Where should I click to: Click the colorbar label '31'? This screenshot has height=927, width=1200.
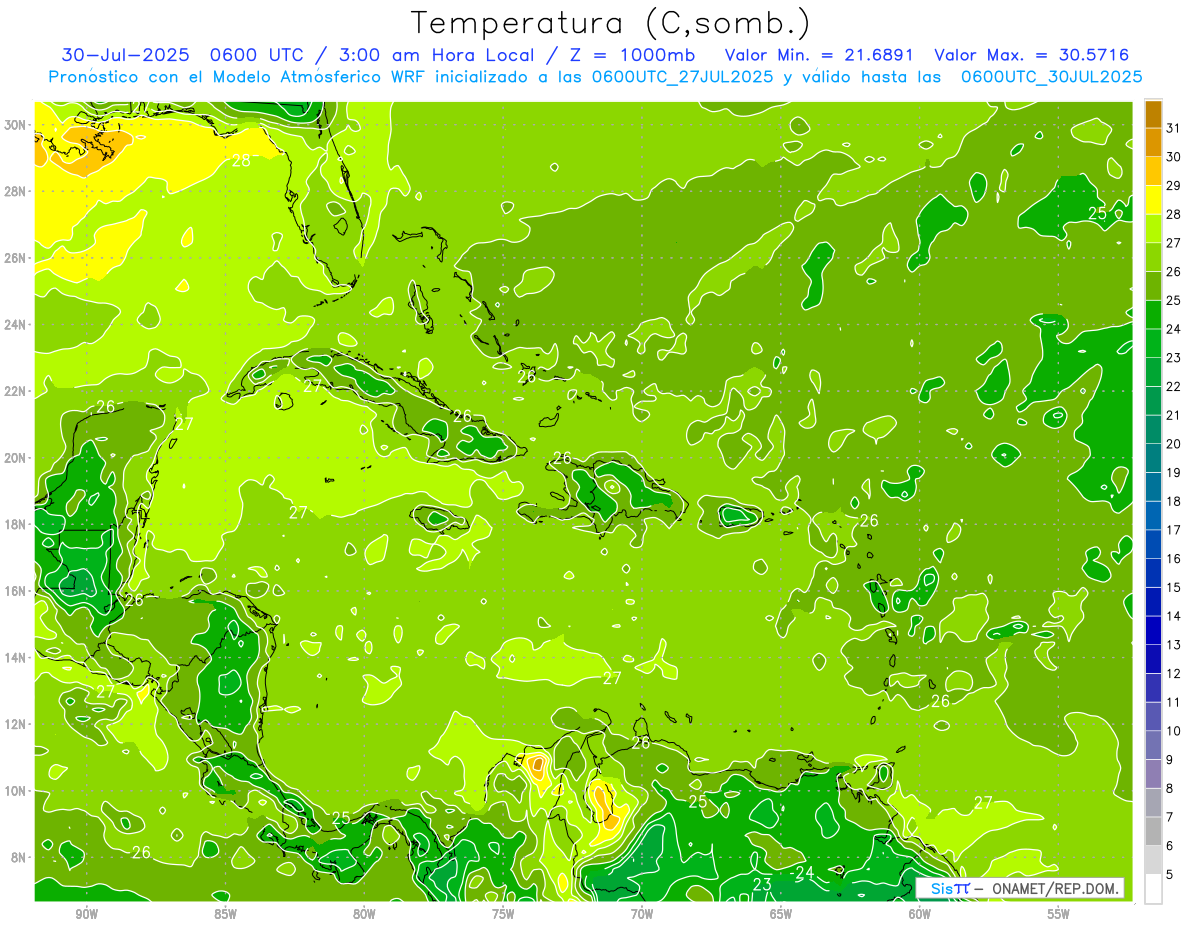[1173, 127]
